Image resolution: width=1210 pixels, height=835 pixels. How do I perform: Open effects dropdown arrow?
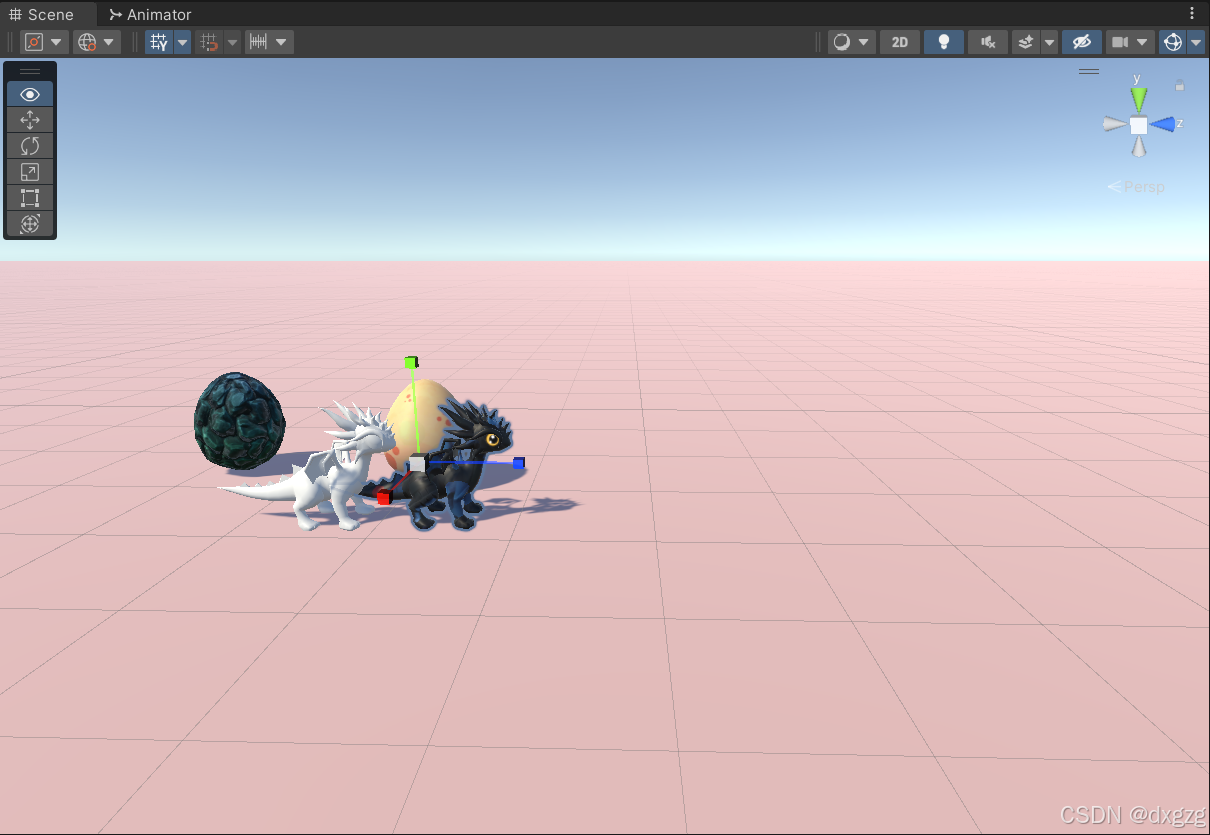(1049, 42)
